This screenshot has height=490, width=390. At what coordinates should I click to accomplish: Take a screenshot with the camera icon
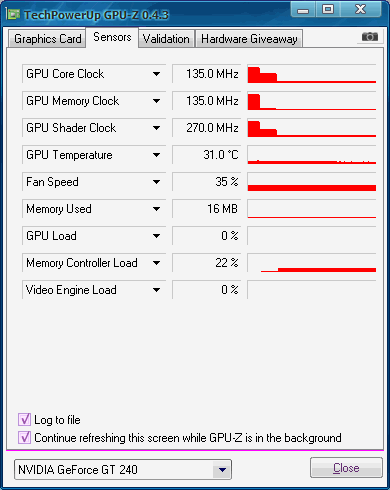[x=370, y=36]
